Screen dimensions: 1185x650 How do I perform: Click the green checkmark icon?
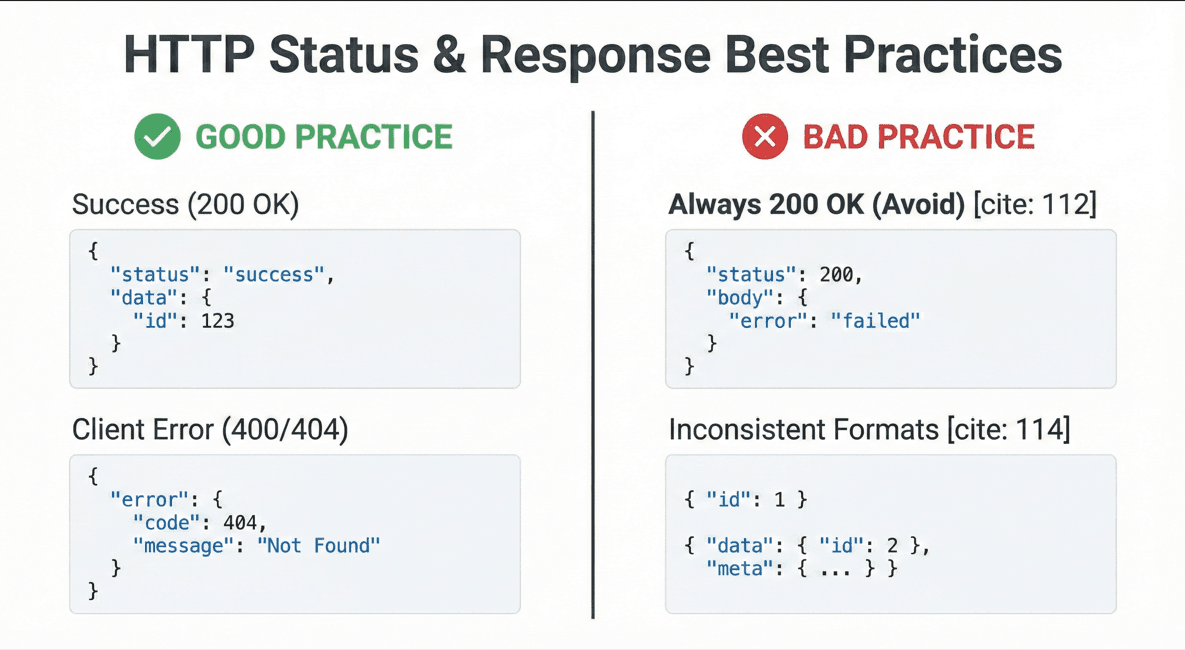coord(157,137)
